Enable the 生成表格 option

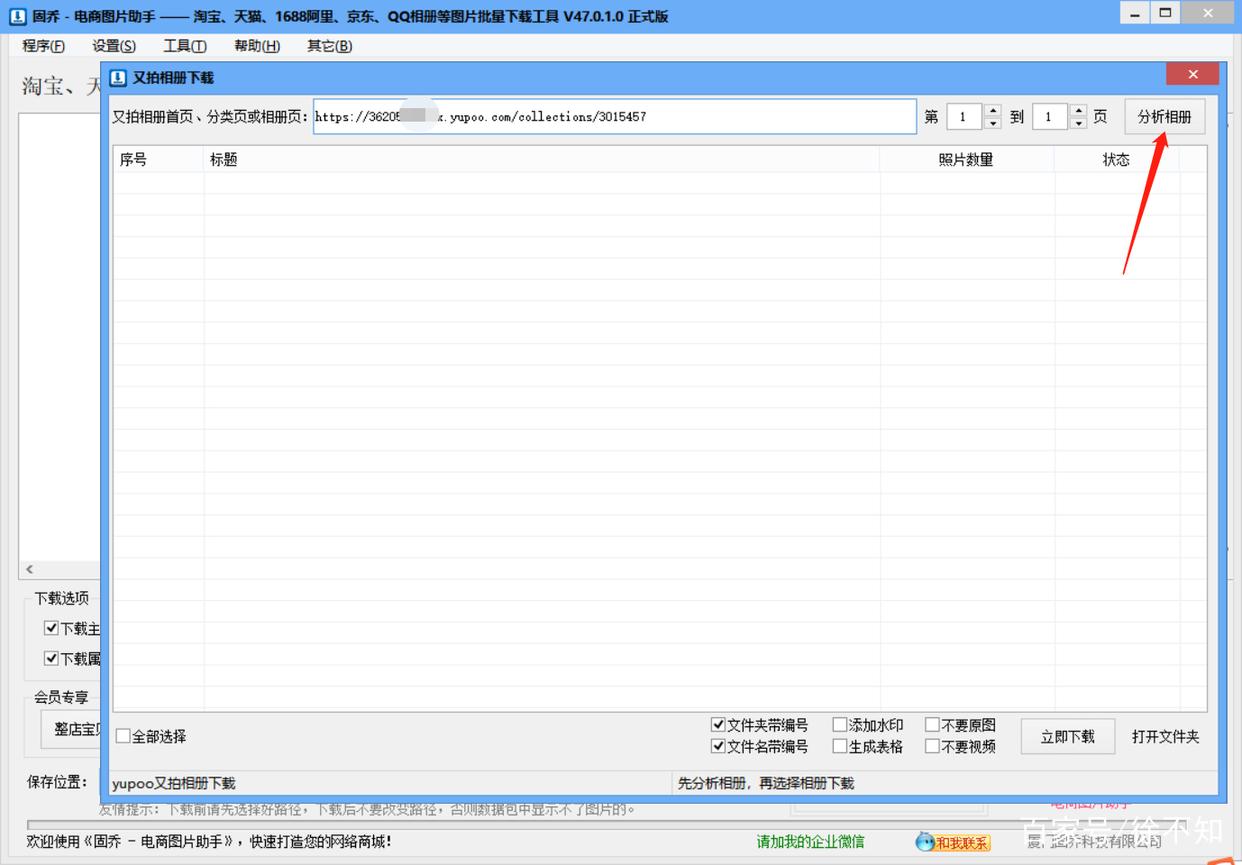tap(840, 745)
